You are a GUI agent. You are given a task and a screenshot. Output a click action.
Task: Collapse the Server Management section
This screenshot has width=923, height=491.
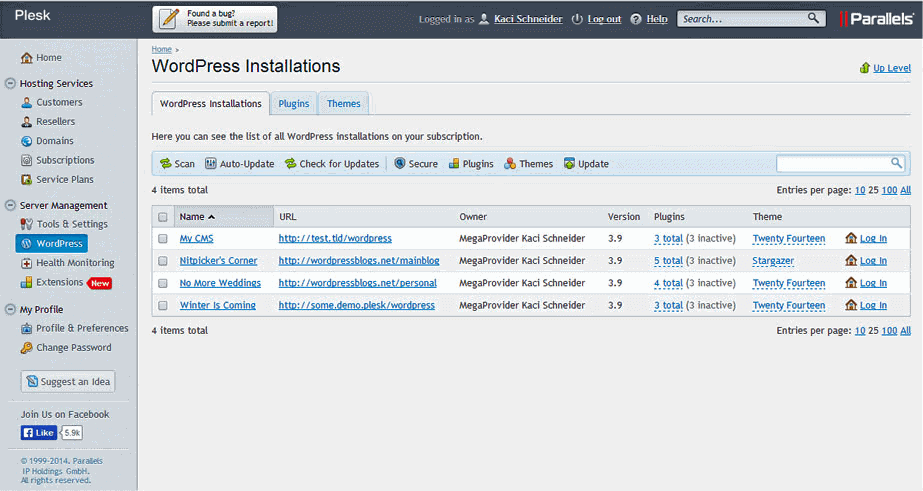tap(10, 205)
